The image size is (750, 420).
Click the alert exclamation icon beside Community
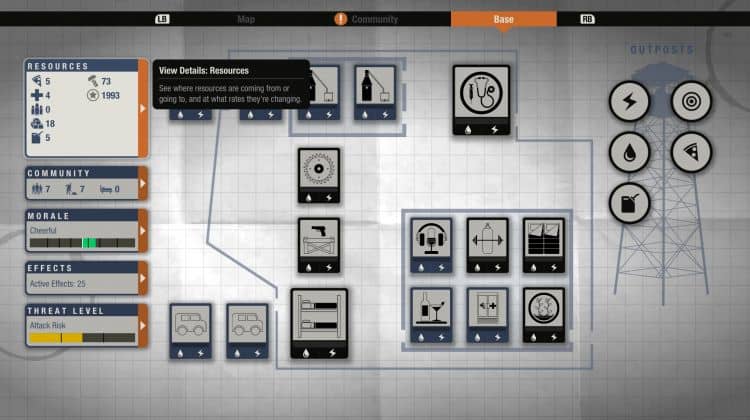point(340,19)
